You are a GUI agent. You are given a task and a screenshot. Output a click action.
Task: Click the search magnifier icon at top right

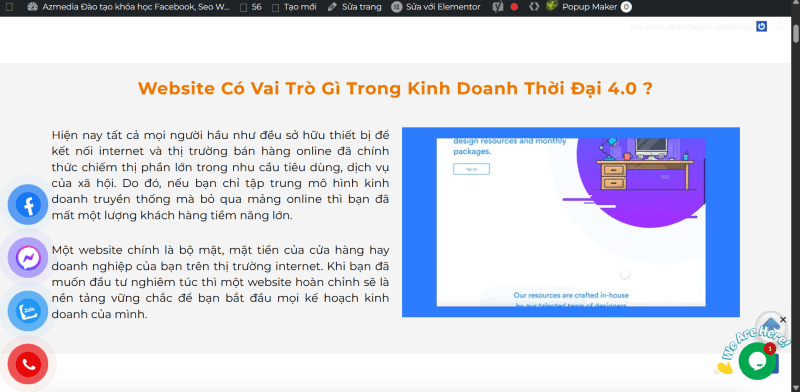pyautogui.click(x=781, y=27)
